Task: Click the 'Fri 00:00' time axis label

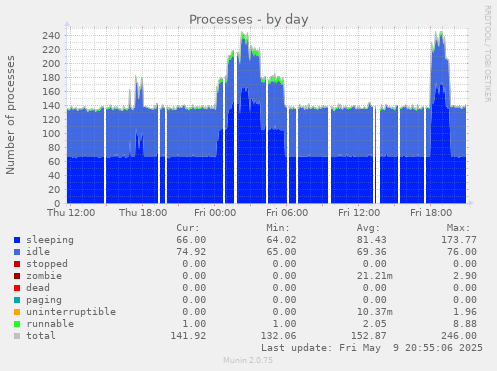Action: coord(215,213)
